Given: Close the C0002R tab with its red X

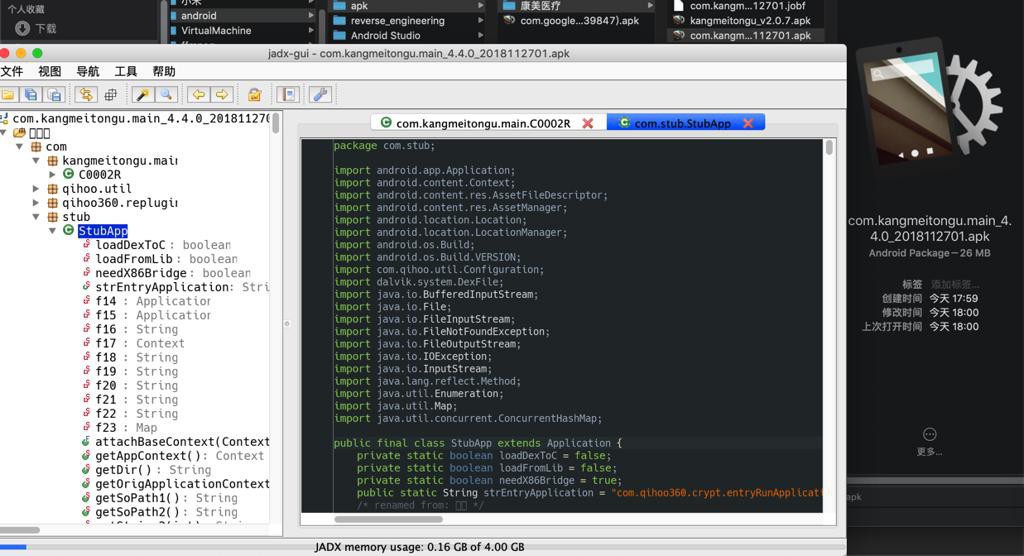Looking at the screenshot, I should pos(588,123).
